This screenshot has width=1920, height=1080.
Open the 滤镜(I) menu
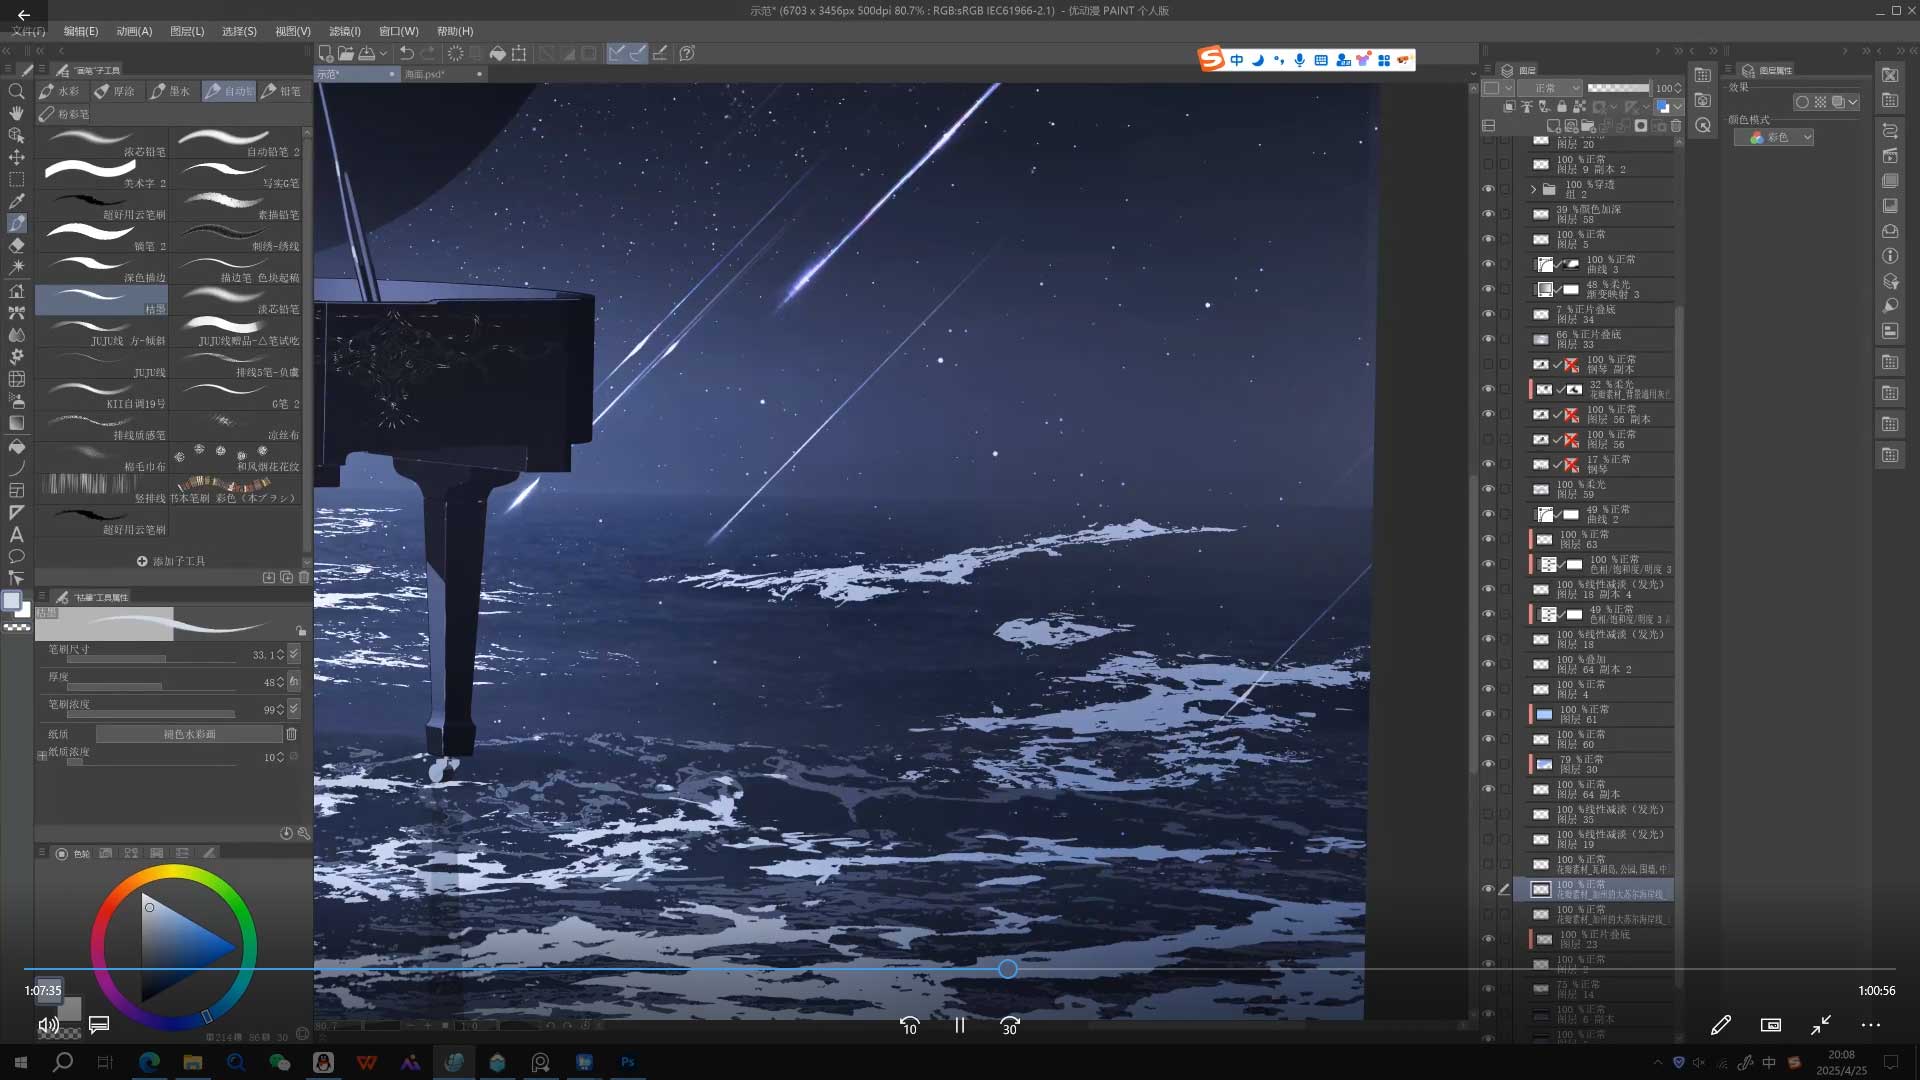pos(344,31)
